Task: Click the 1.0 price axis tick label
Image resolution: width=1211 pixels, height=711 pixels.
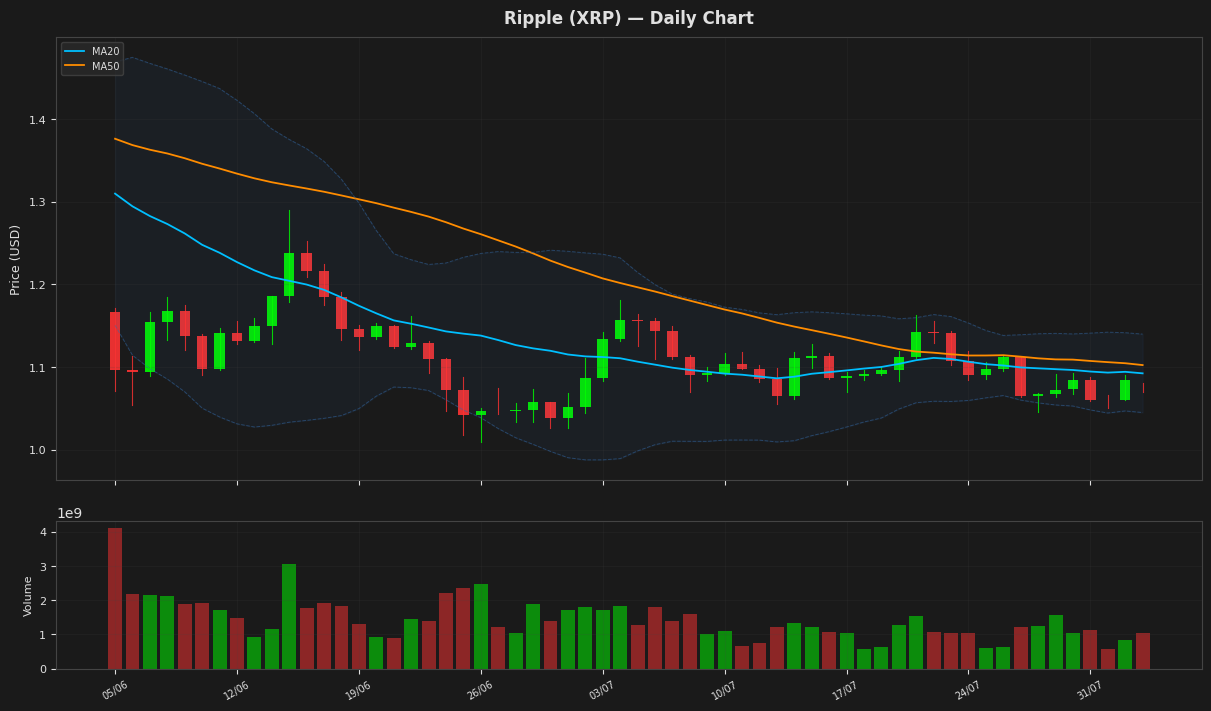Action: click(39, 450)
